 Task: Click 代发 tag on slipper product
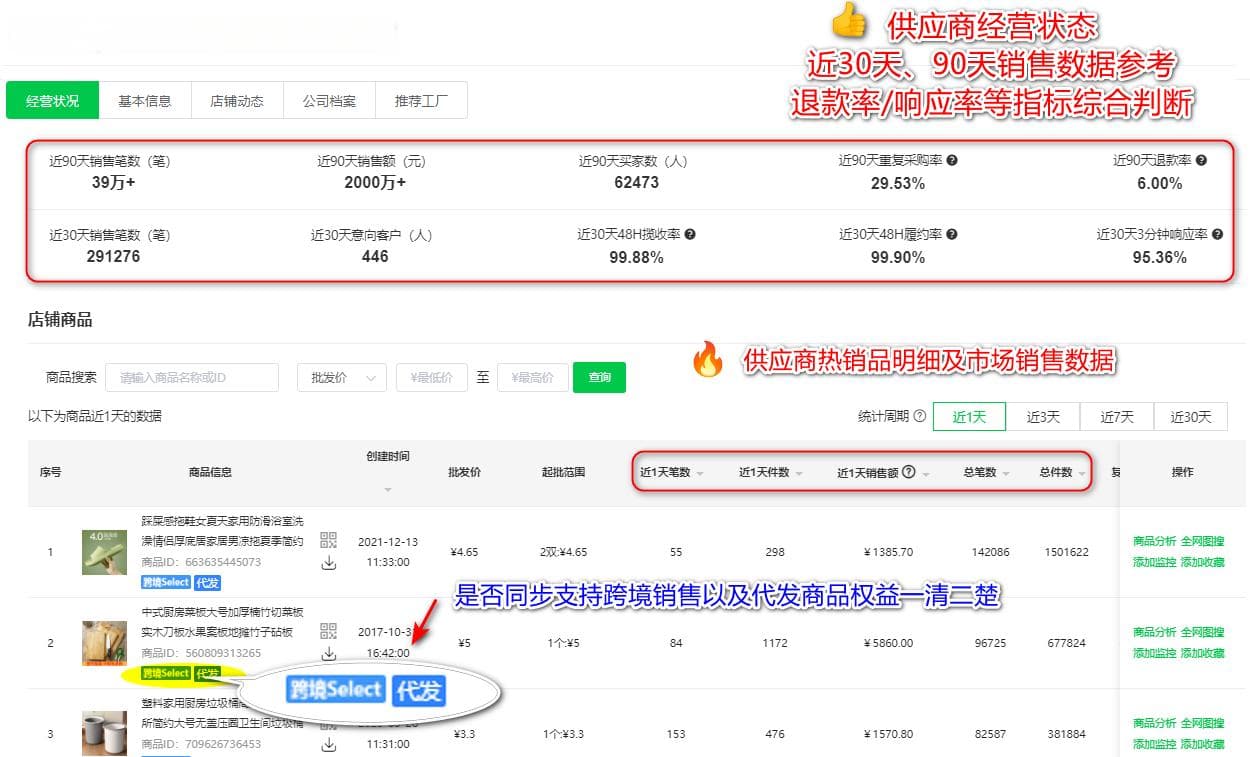point(207,582)
